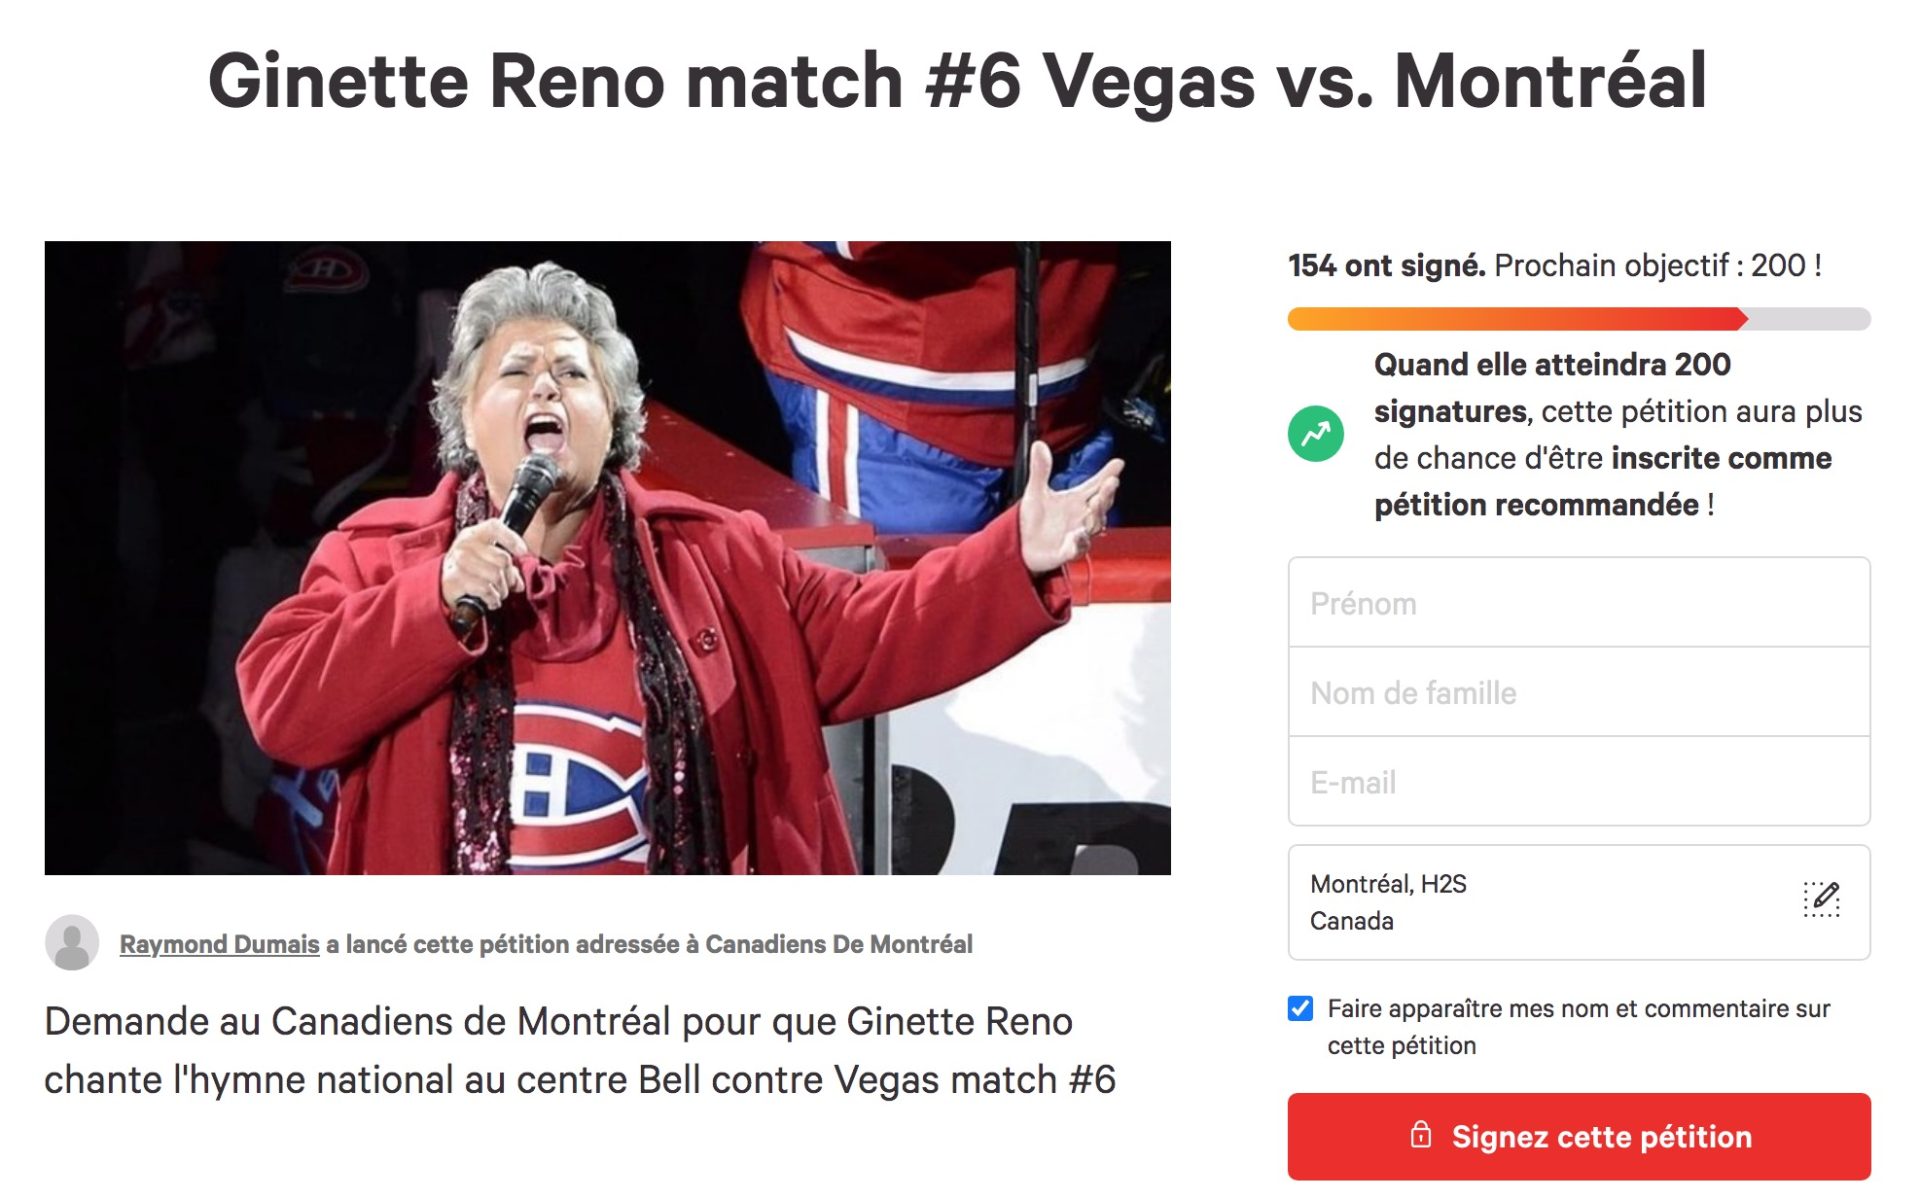Click the petition description paragraph
Screen dimensions: 1920x1198
coord(580,1050)
